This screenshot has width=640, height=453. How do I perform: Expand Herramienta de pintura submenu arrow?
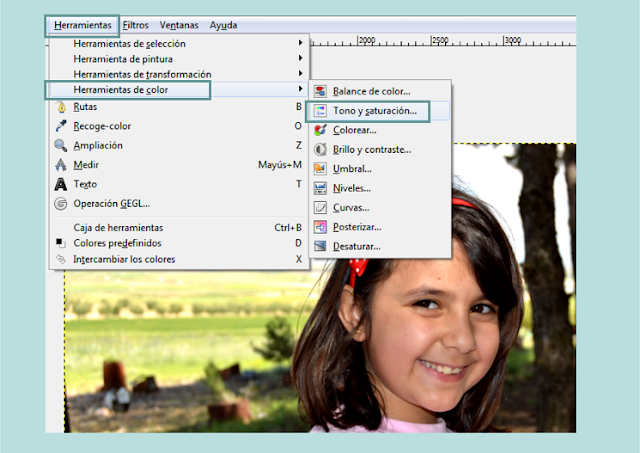300,58
